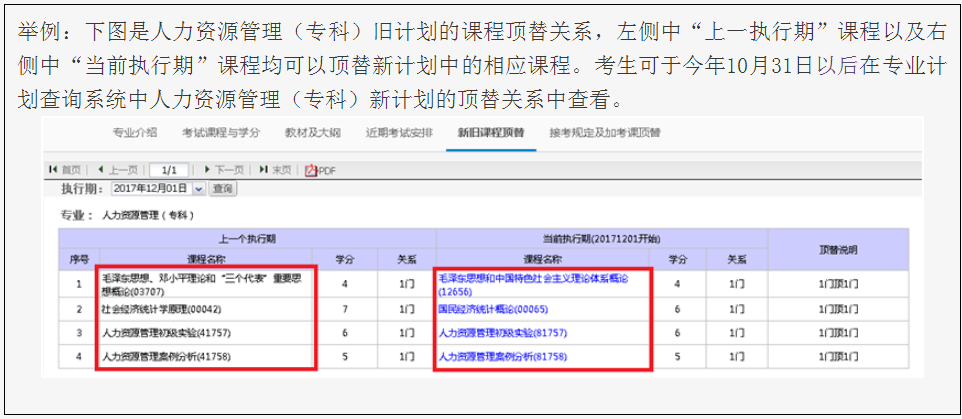Select the 教材及大纲 tab

(312, 132)
